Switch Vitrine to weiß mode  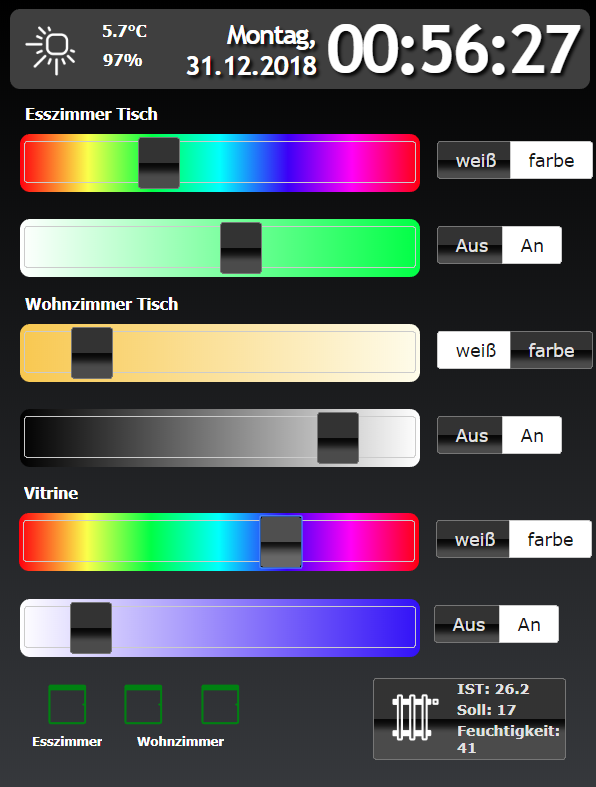[472, 539]
